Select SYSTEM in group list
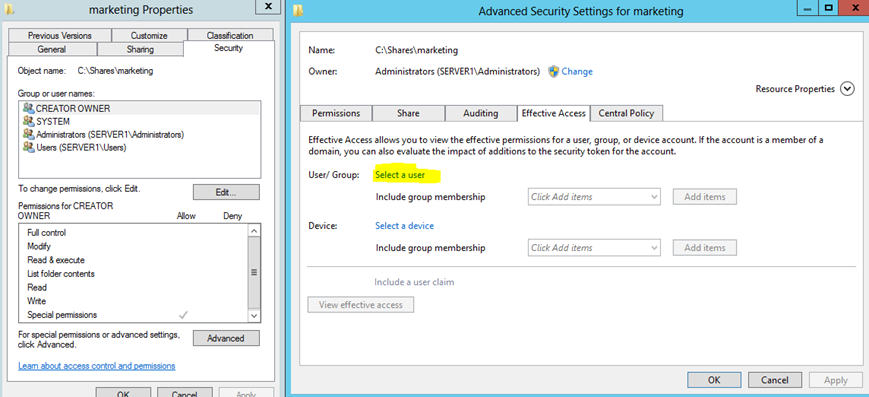 140,121
